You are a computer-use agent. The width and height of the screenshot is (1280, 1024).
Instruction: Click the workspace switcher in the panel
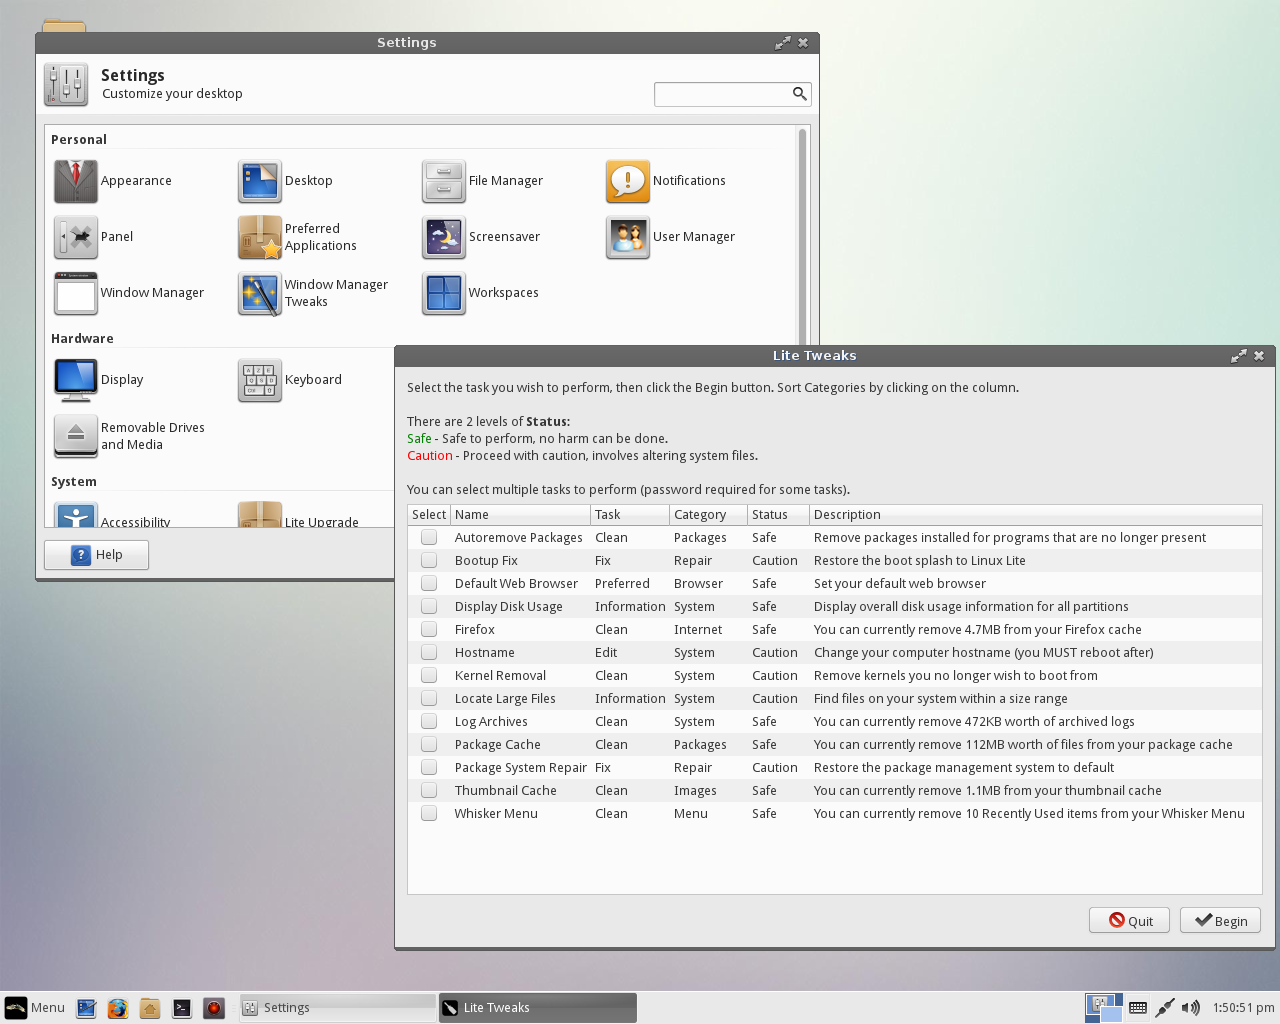click(x=1104, y=1008)
